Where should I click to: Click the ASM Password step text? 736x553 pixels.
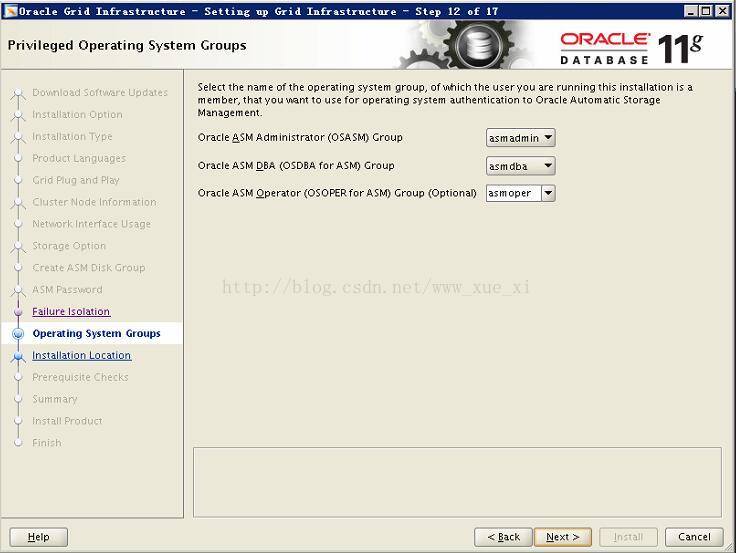coord(67,290)
